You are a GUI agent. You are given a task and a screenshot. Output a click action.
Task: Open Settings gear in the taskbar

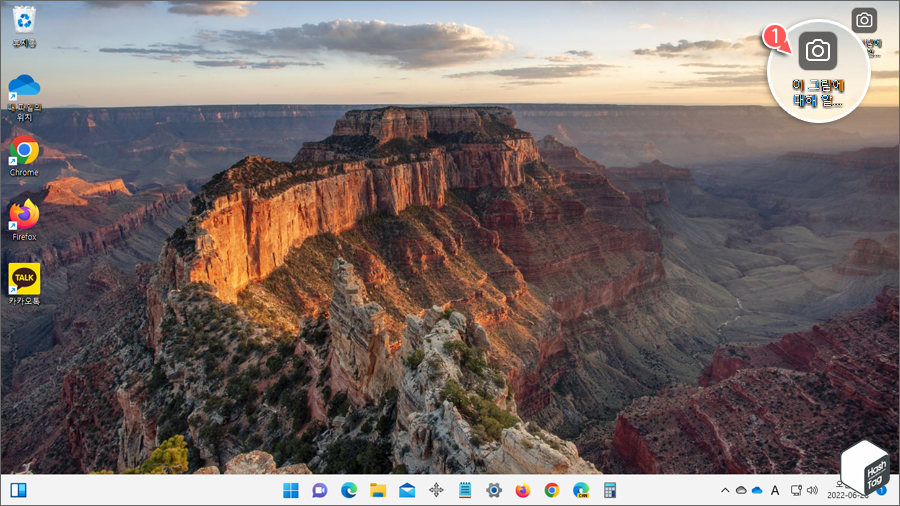pyautogui.click(x=494, y=490)
